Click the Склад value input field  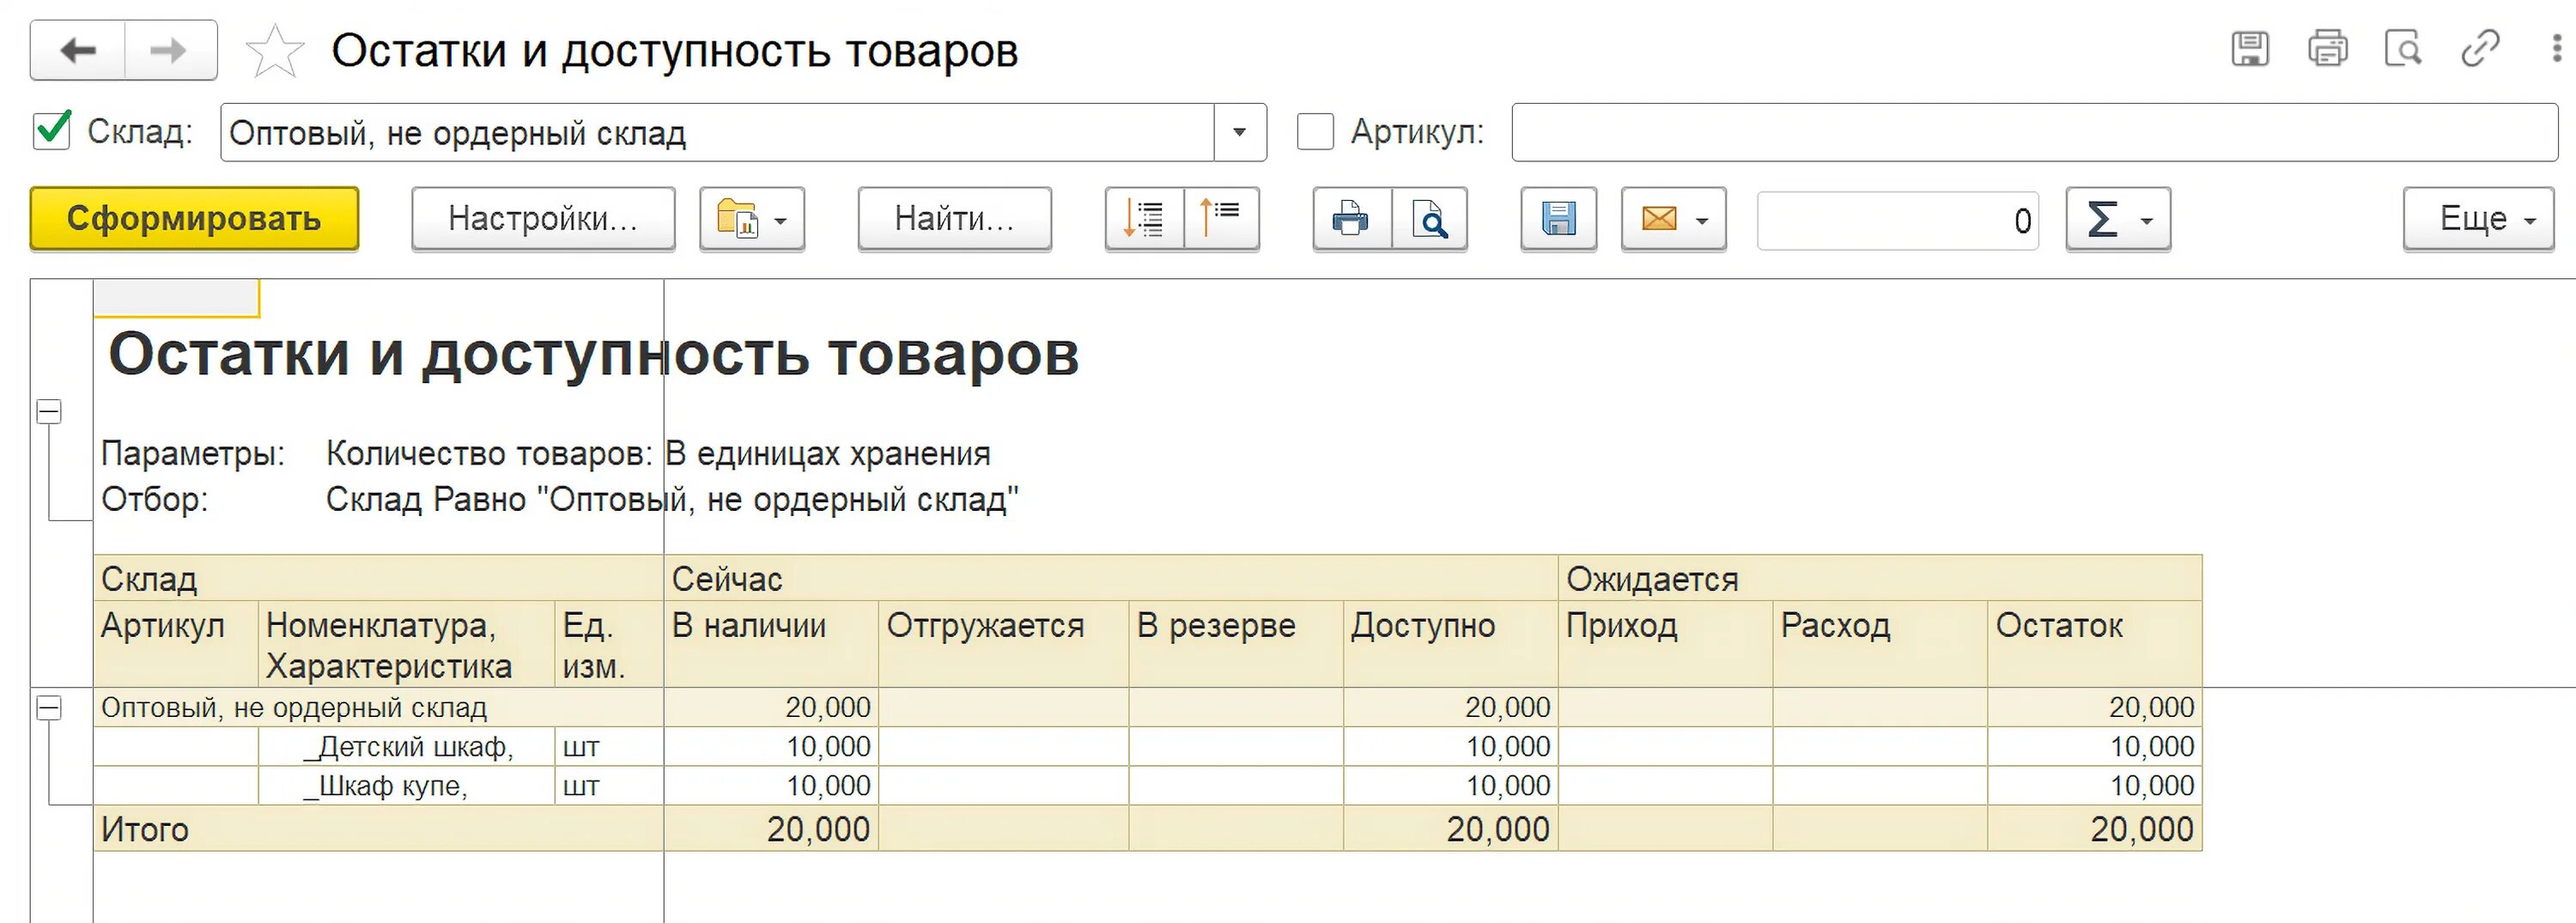click(x=717, y=132)
